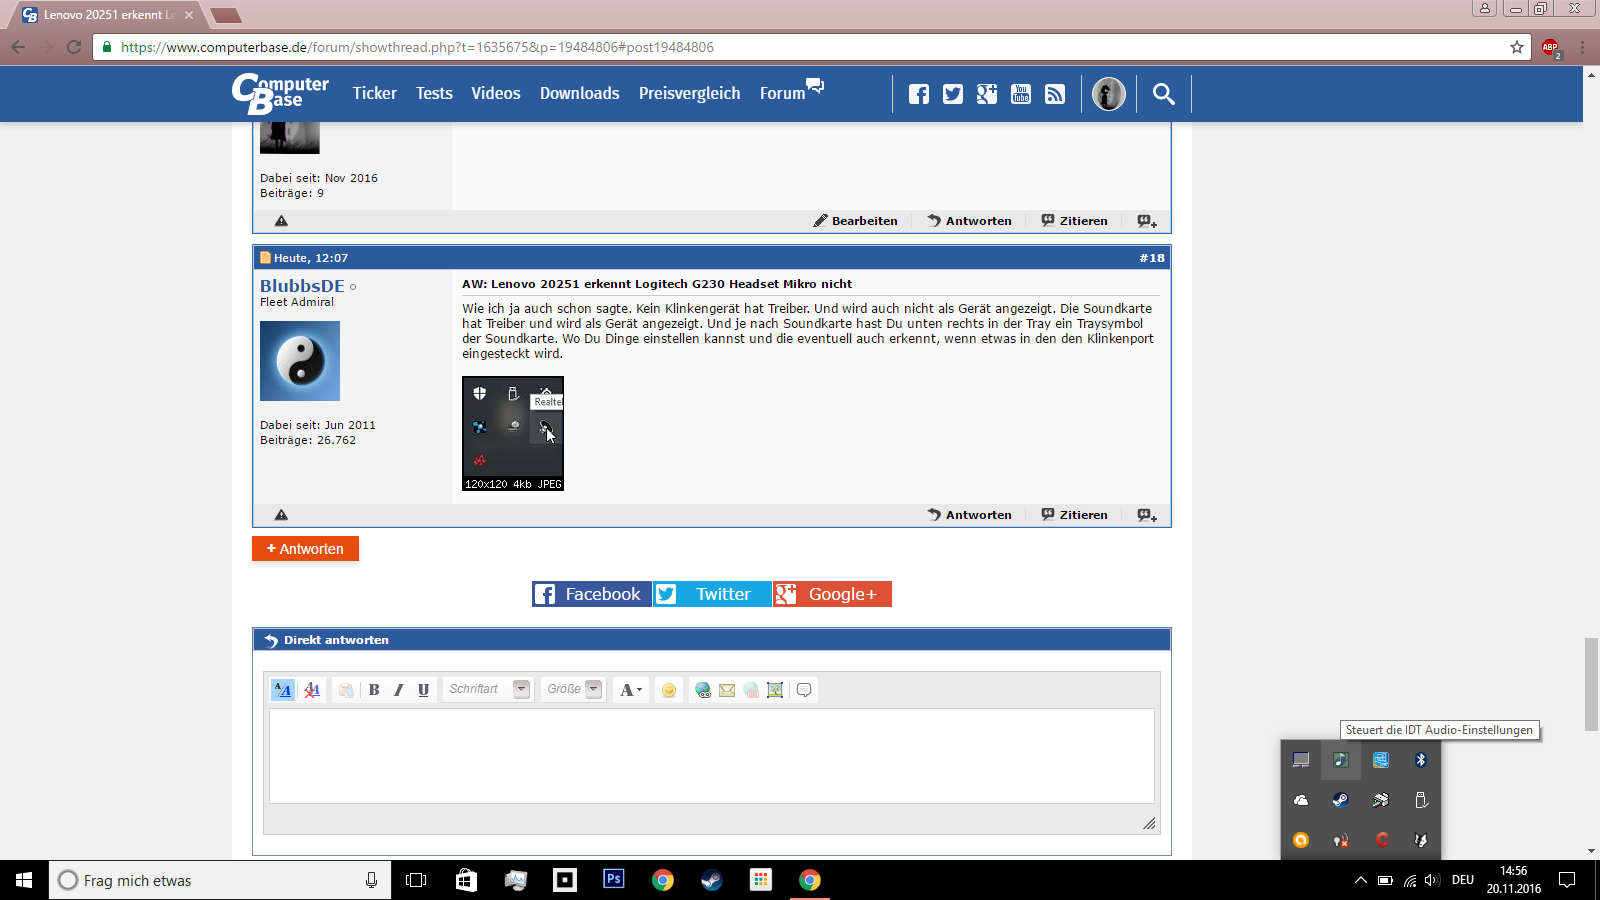Open the Adblock Plus extension icon
1600x900 pixels.
pos(1551,47)
